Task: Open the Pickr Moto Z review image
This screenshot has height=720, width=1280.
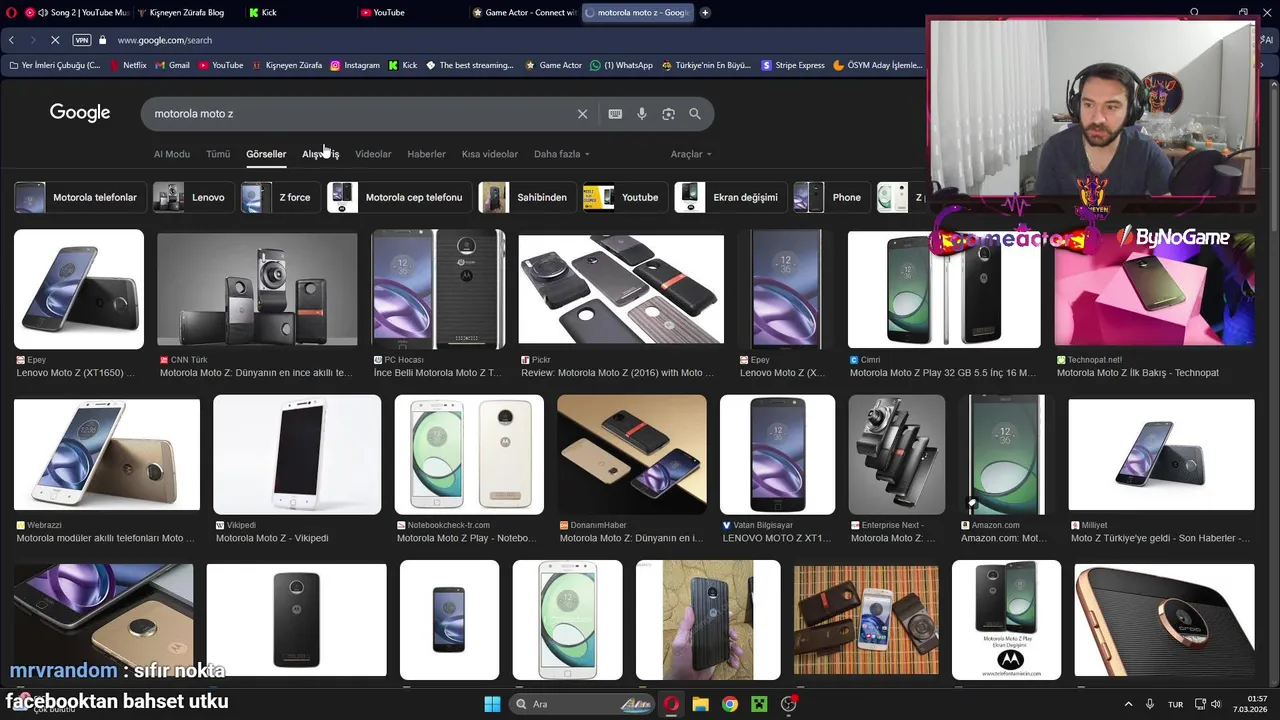Action: [621, 290]
